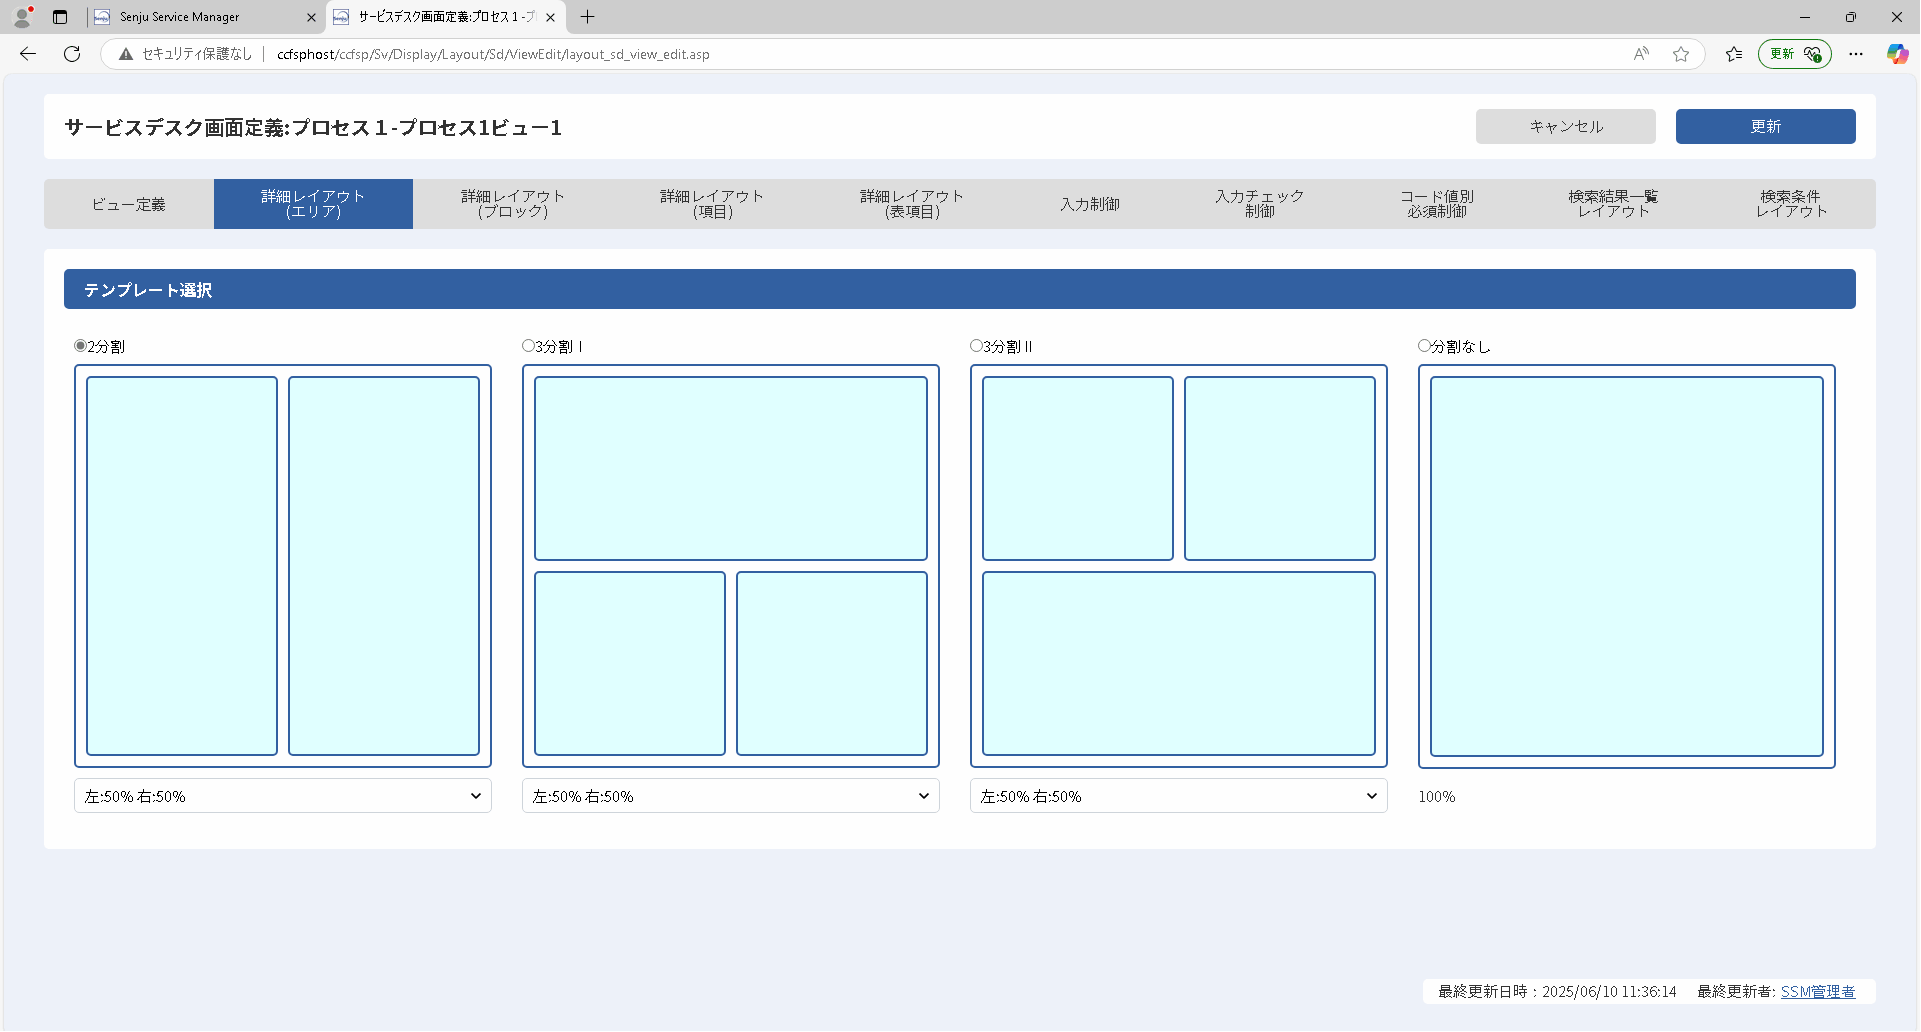Open the 3分割 II width ratio dropdown
Screen dimensions: 1921x1032
1179,796
